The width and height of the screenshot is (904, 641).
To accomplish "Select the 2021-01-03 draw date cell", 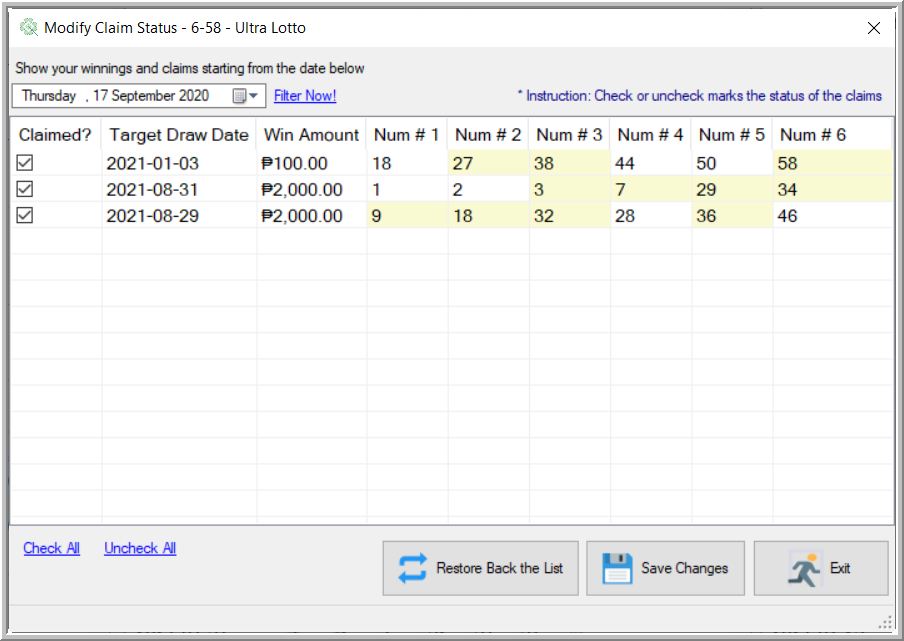I will [x=179, y=163].
